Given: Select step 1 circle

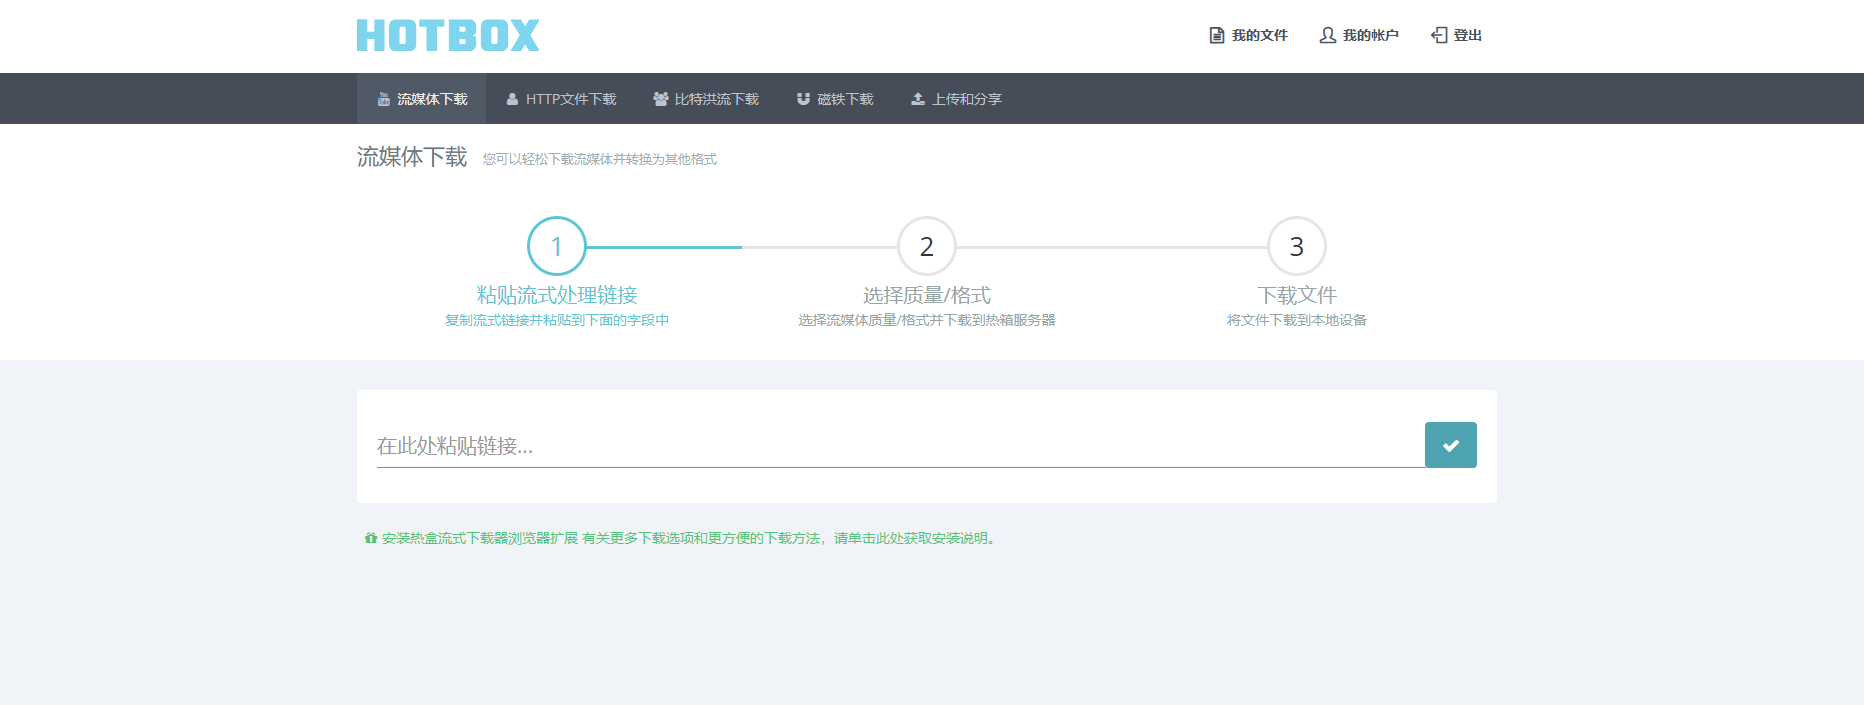Looking at the screenshot, I should (x=557, y=246).
